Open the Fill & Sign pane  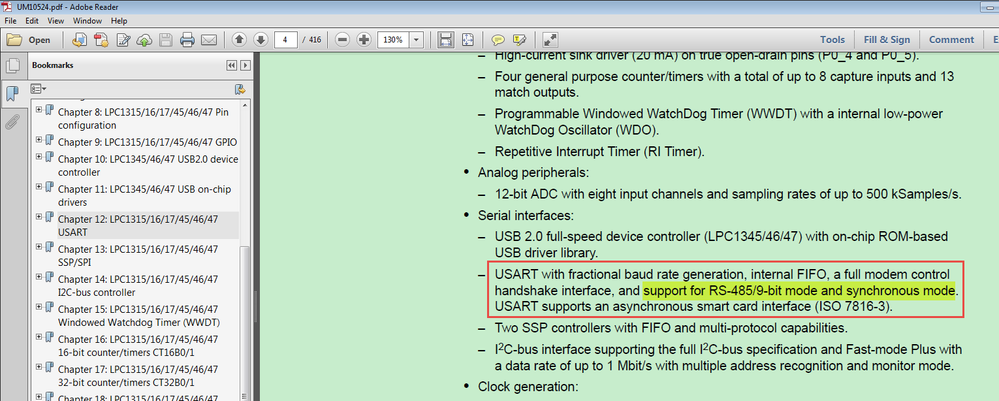pos(887,40)
